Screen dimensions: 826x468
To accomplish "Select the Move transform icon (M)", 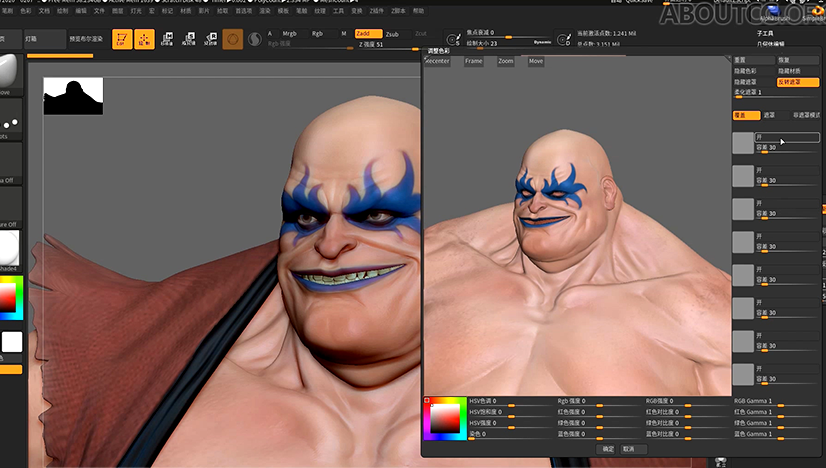I will point(167,39).
